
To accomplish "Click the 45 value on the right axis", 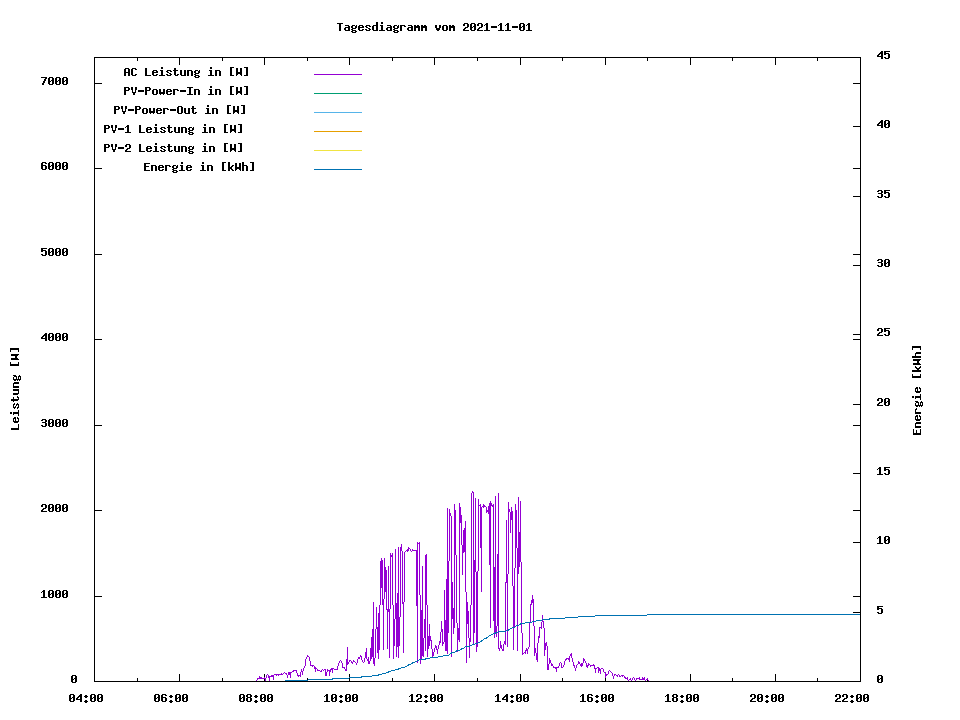I will click(883, 55).
